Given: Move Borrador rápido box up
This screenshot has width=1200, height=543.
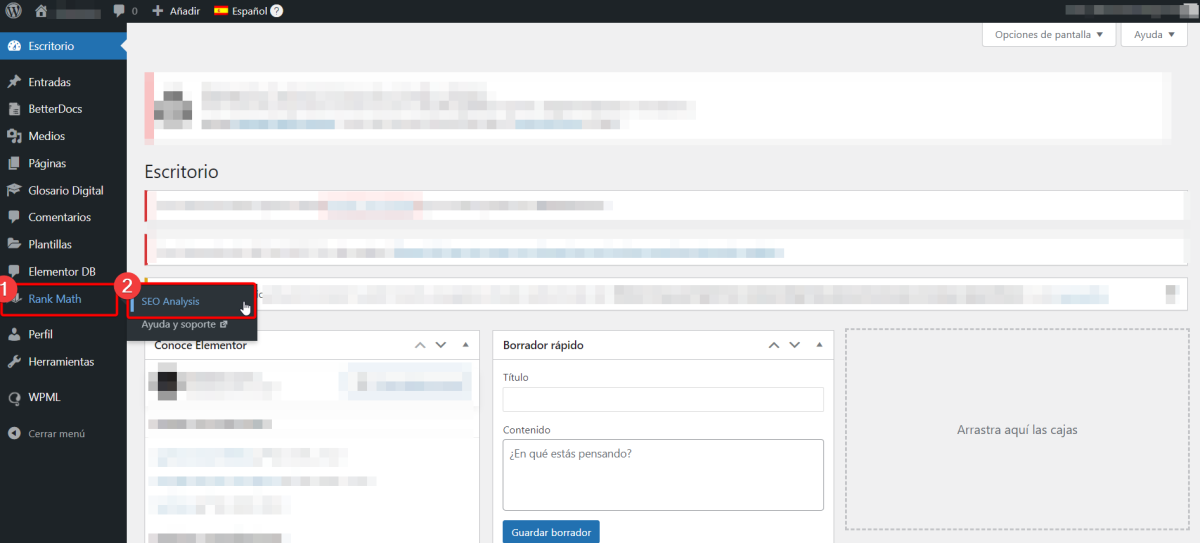Looking at the screenshot, I should point(774,345).
